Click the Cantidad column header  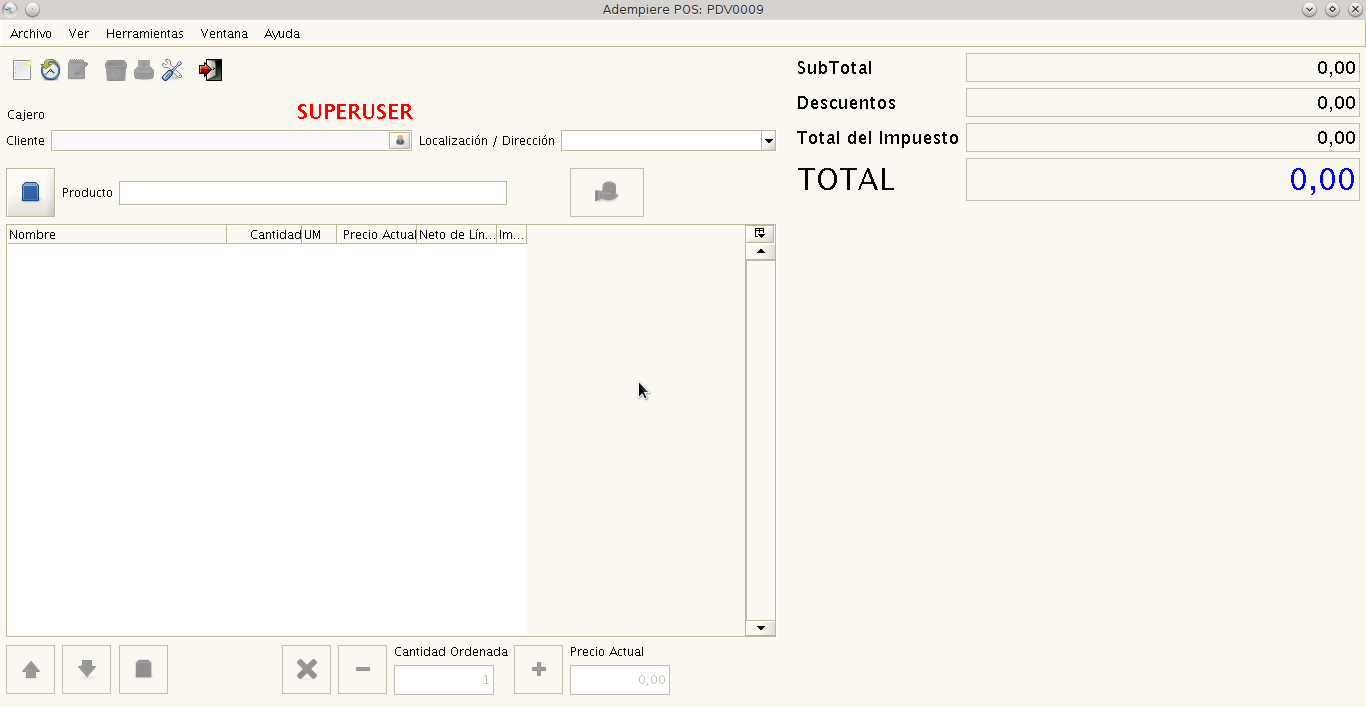(x=265, y=235)
